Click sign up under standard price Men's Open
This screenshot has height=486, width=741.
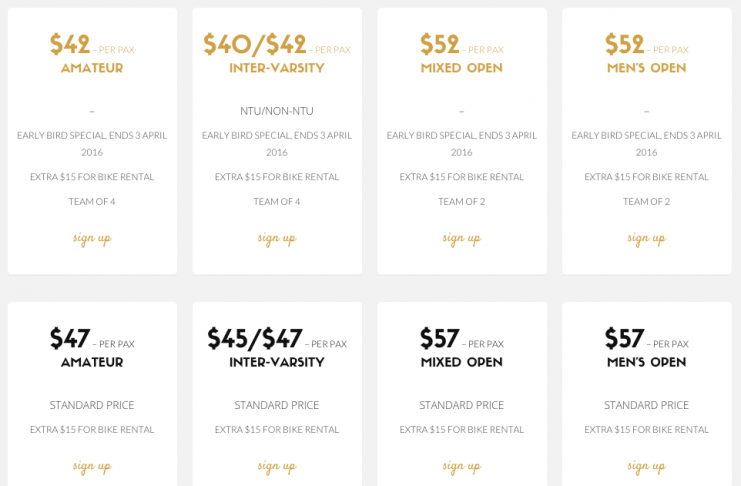[x=646, y=466]
